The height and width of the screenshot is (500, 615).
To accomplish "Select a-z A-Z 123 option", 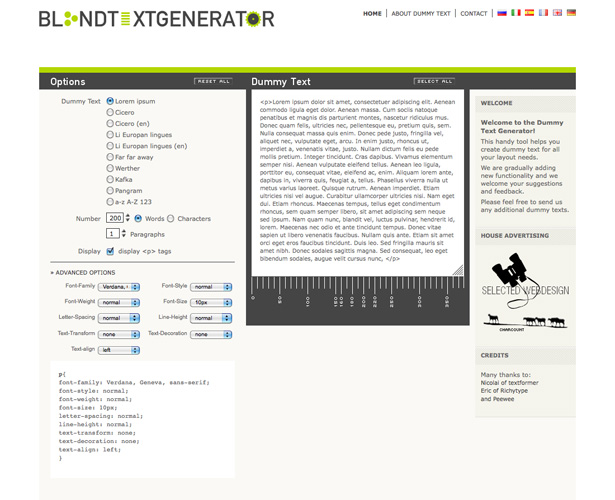I will point(110,202).
